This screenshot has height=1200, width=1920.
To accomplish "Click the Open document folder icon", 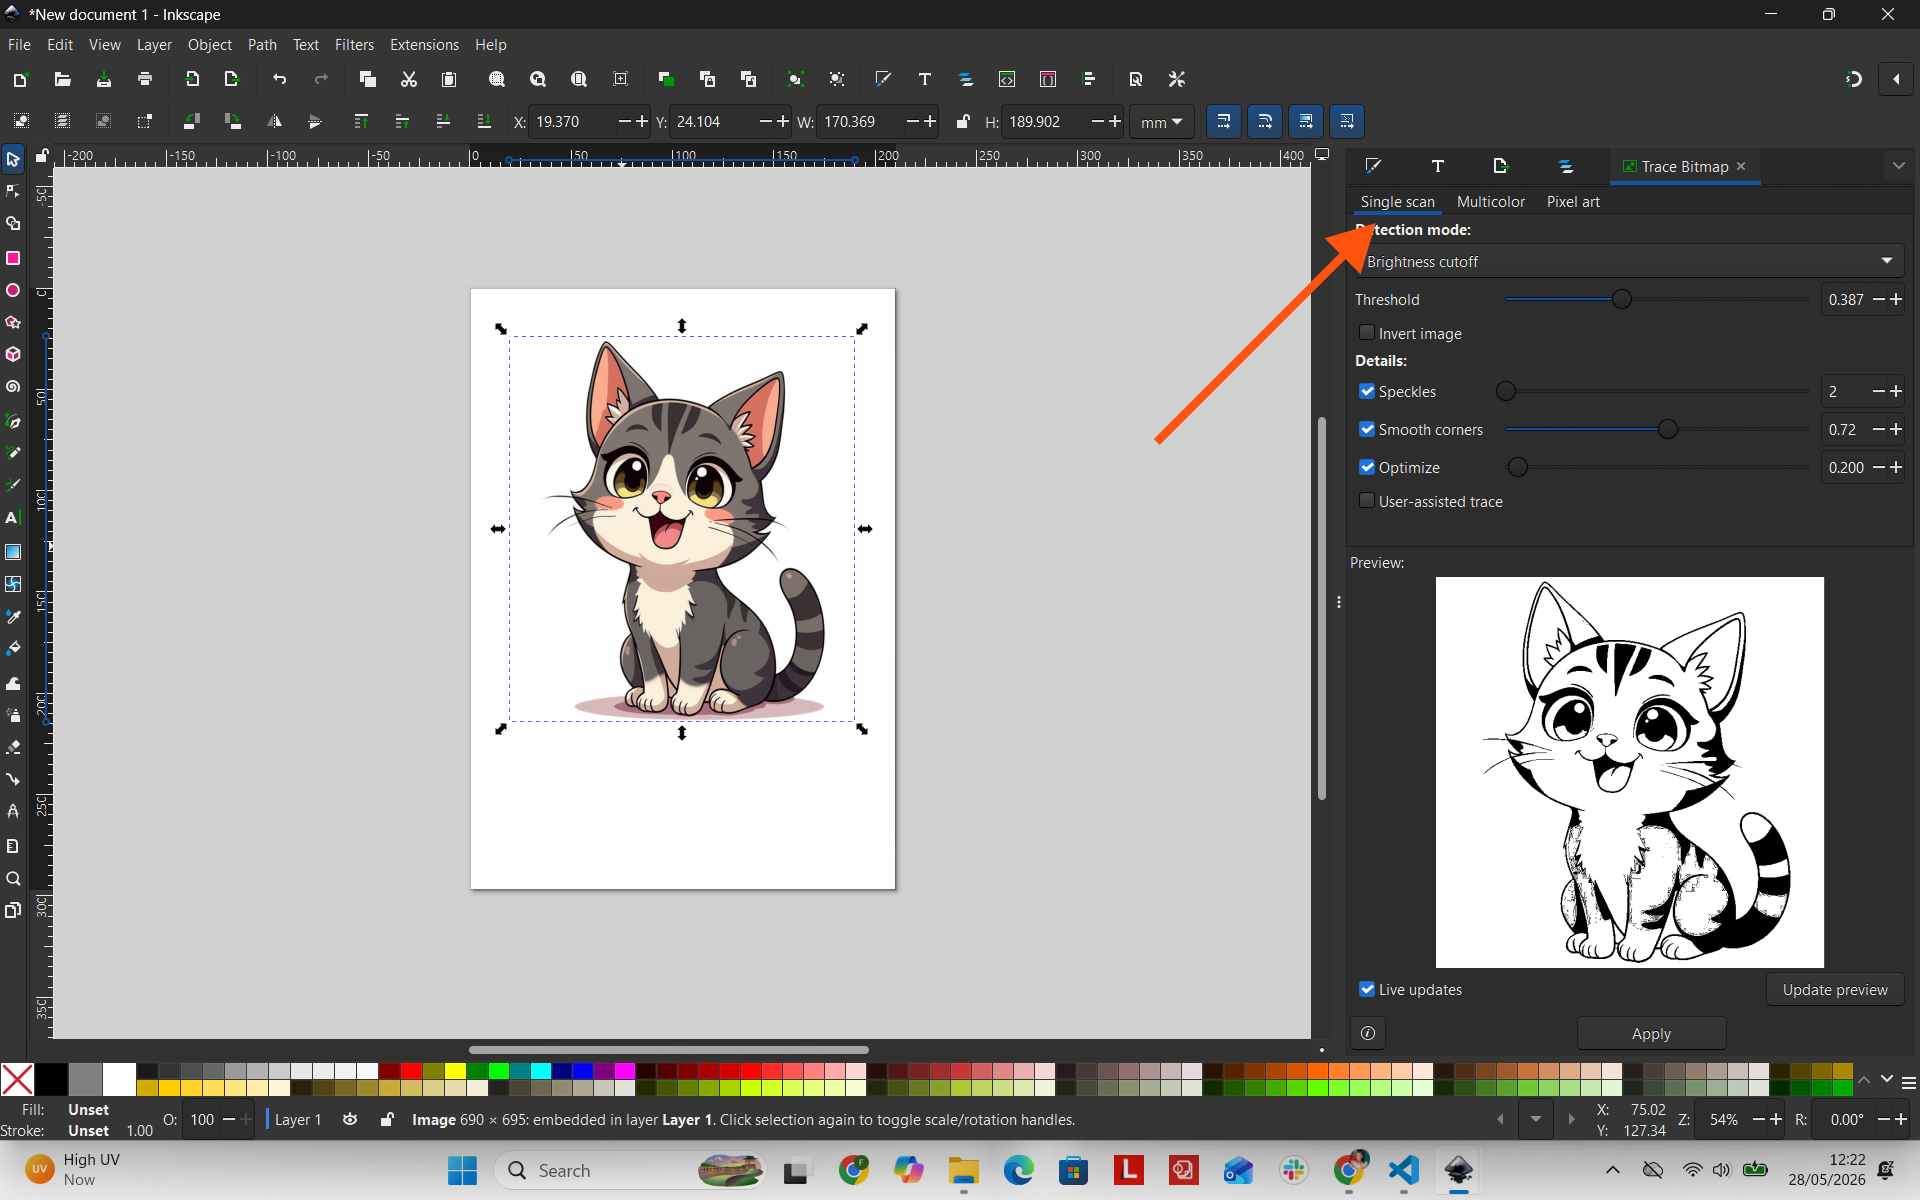I will [x=62, y=79].
